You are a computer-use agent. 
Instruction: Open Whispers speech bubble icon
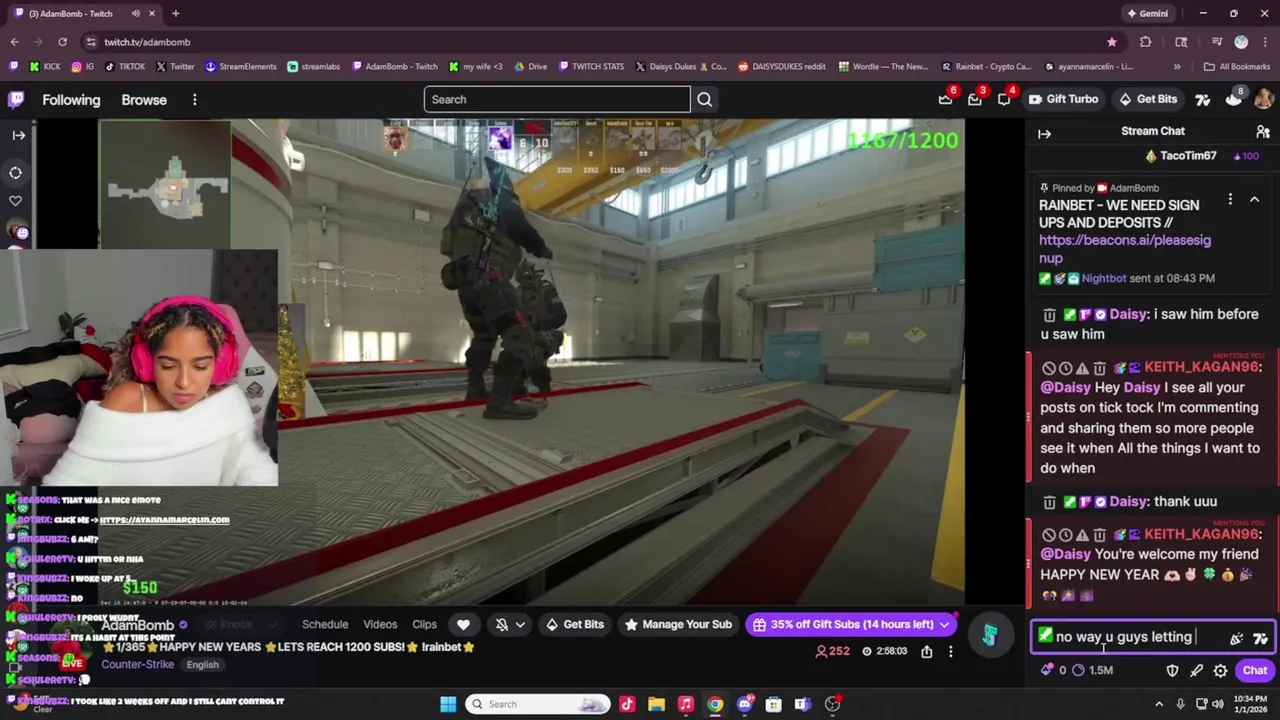[x=1003, y=99]
